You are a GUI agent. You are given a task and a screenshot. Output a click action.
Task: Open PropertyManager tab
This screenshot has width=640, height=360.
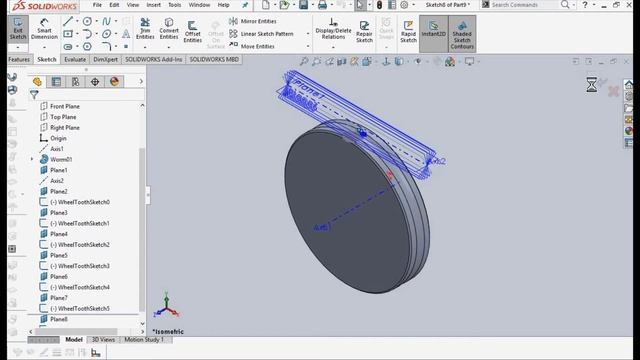pos(56,82)
